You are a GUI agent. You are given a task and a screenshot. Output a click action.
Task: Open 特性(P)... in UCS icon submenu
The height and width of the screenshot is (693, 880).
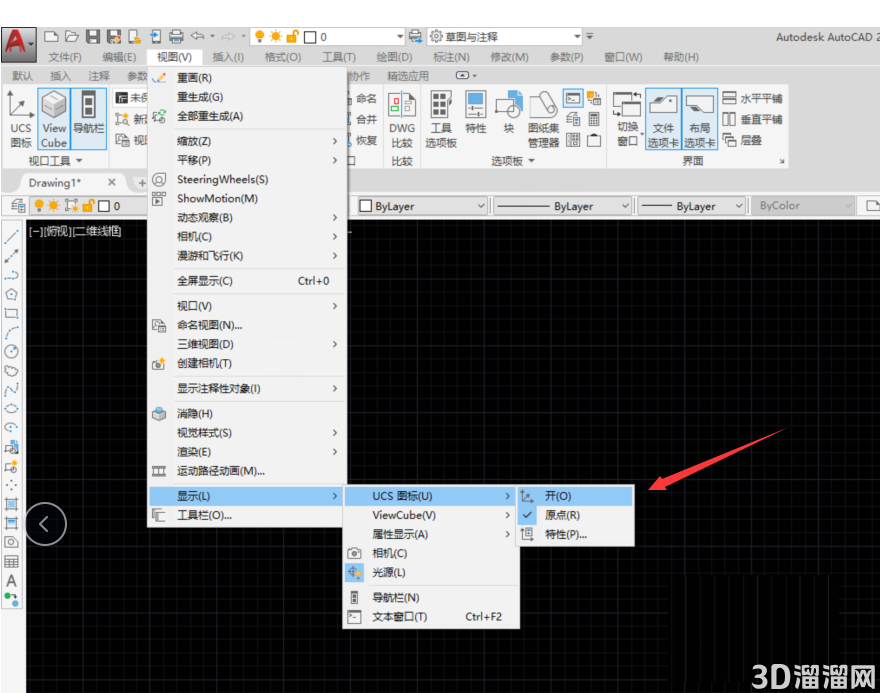tap(576, 534)
